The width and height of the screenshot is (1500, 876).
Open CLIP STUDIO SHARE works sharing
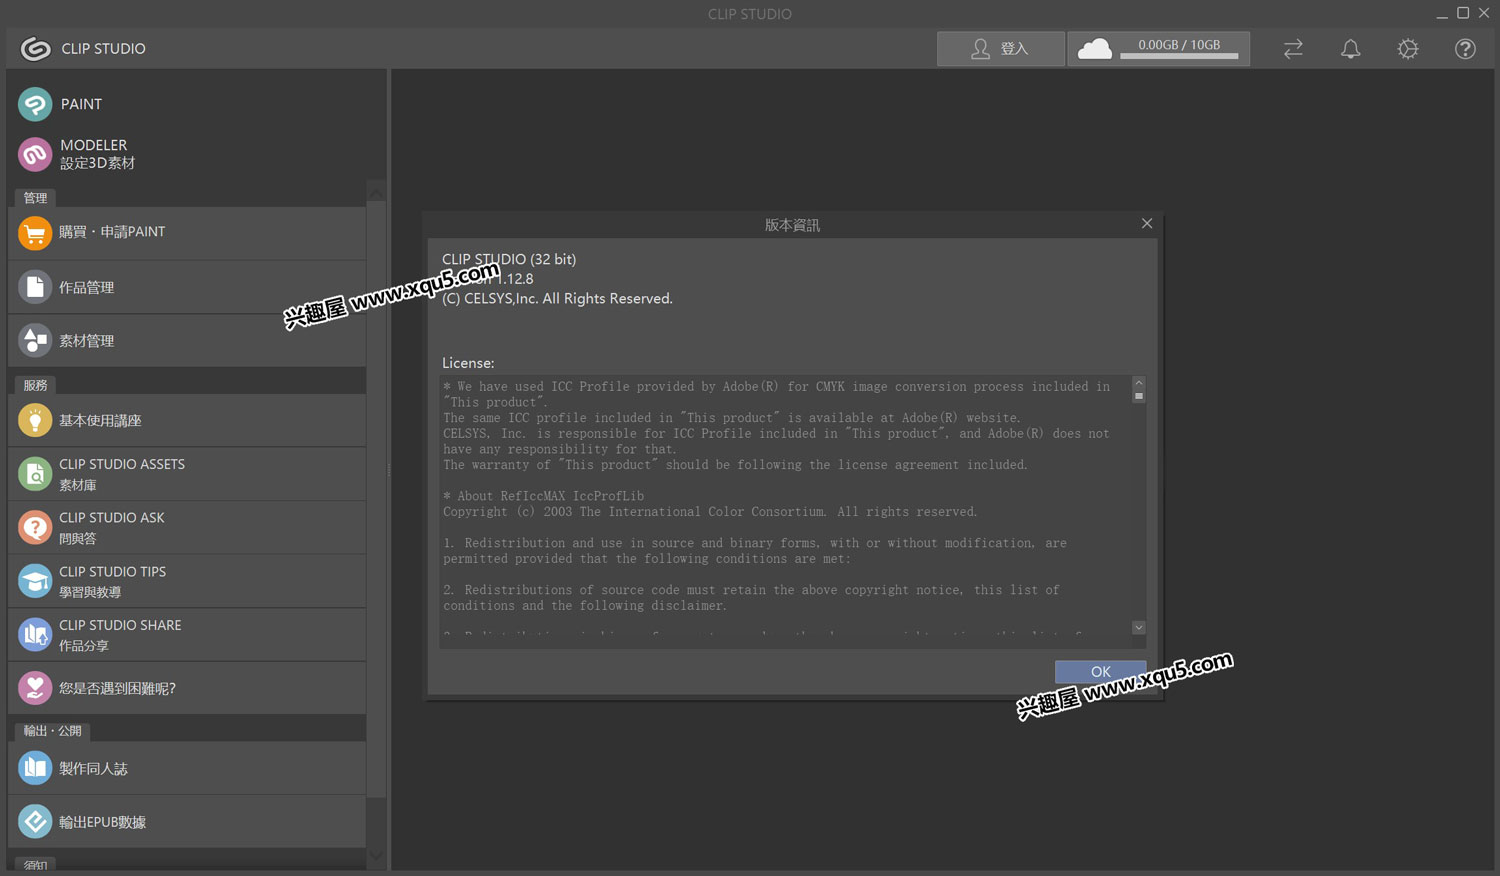point(187,634)
